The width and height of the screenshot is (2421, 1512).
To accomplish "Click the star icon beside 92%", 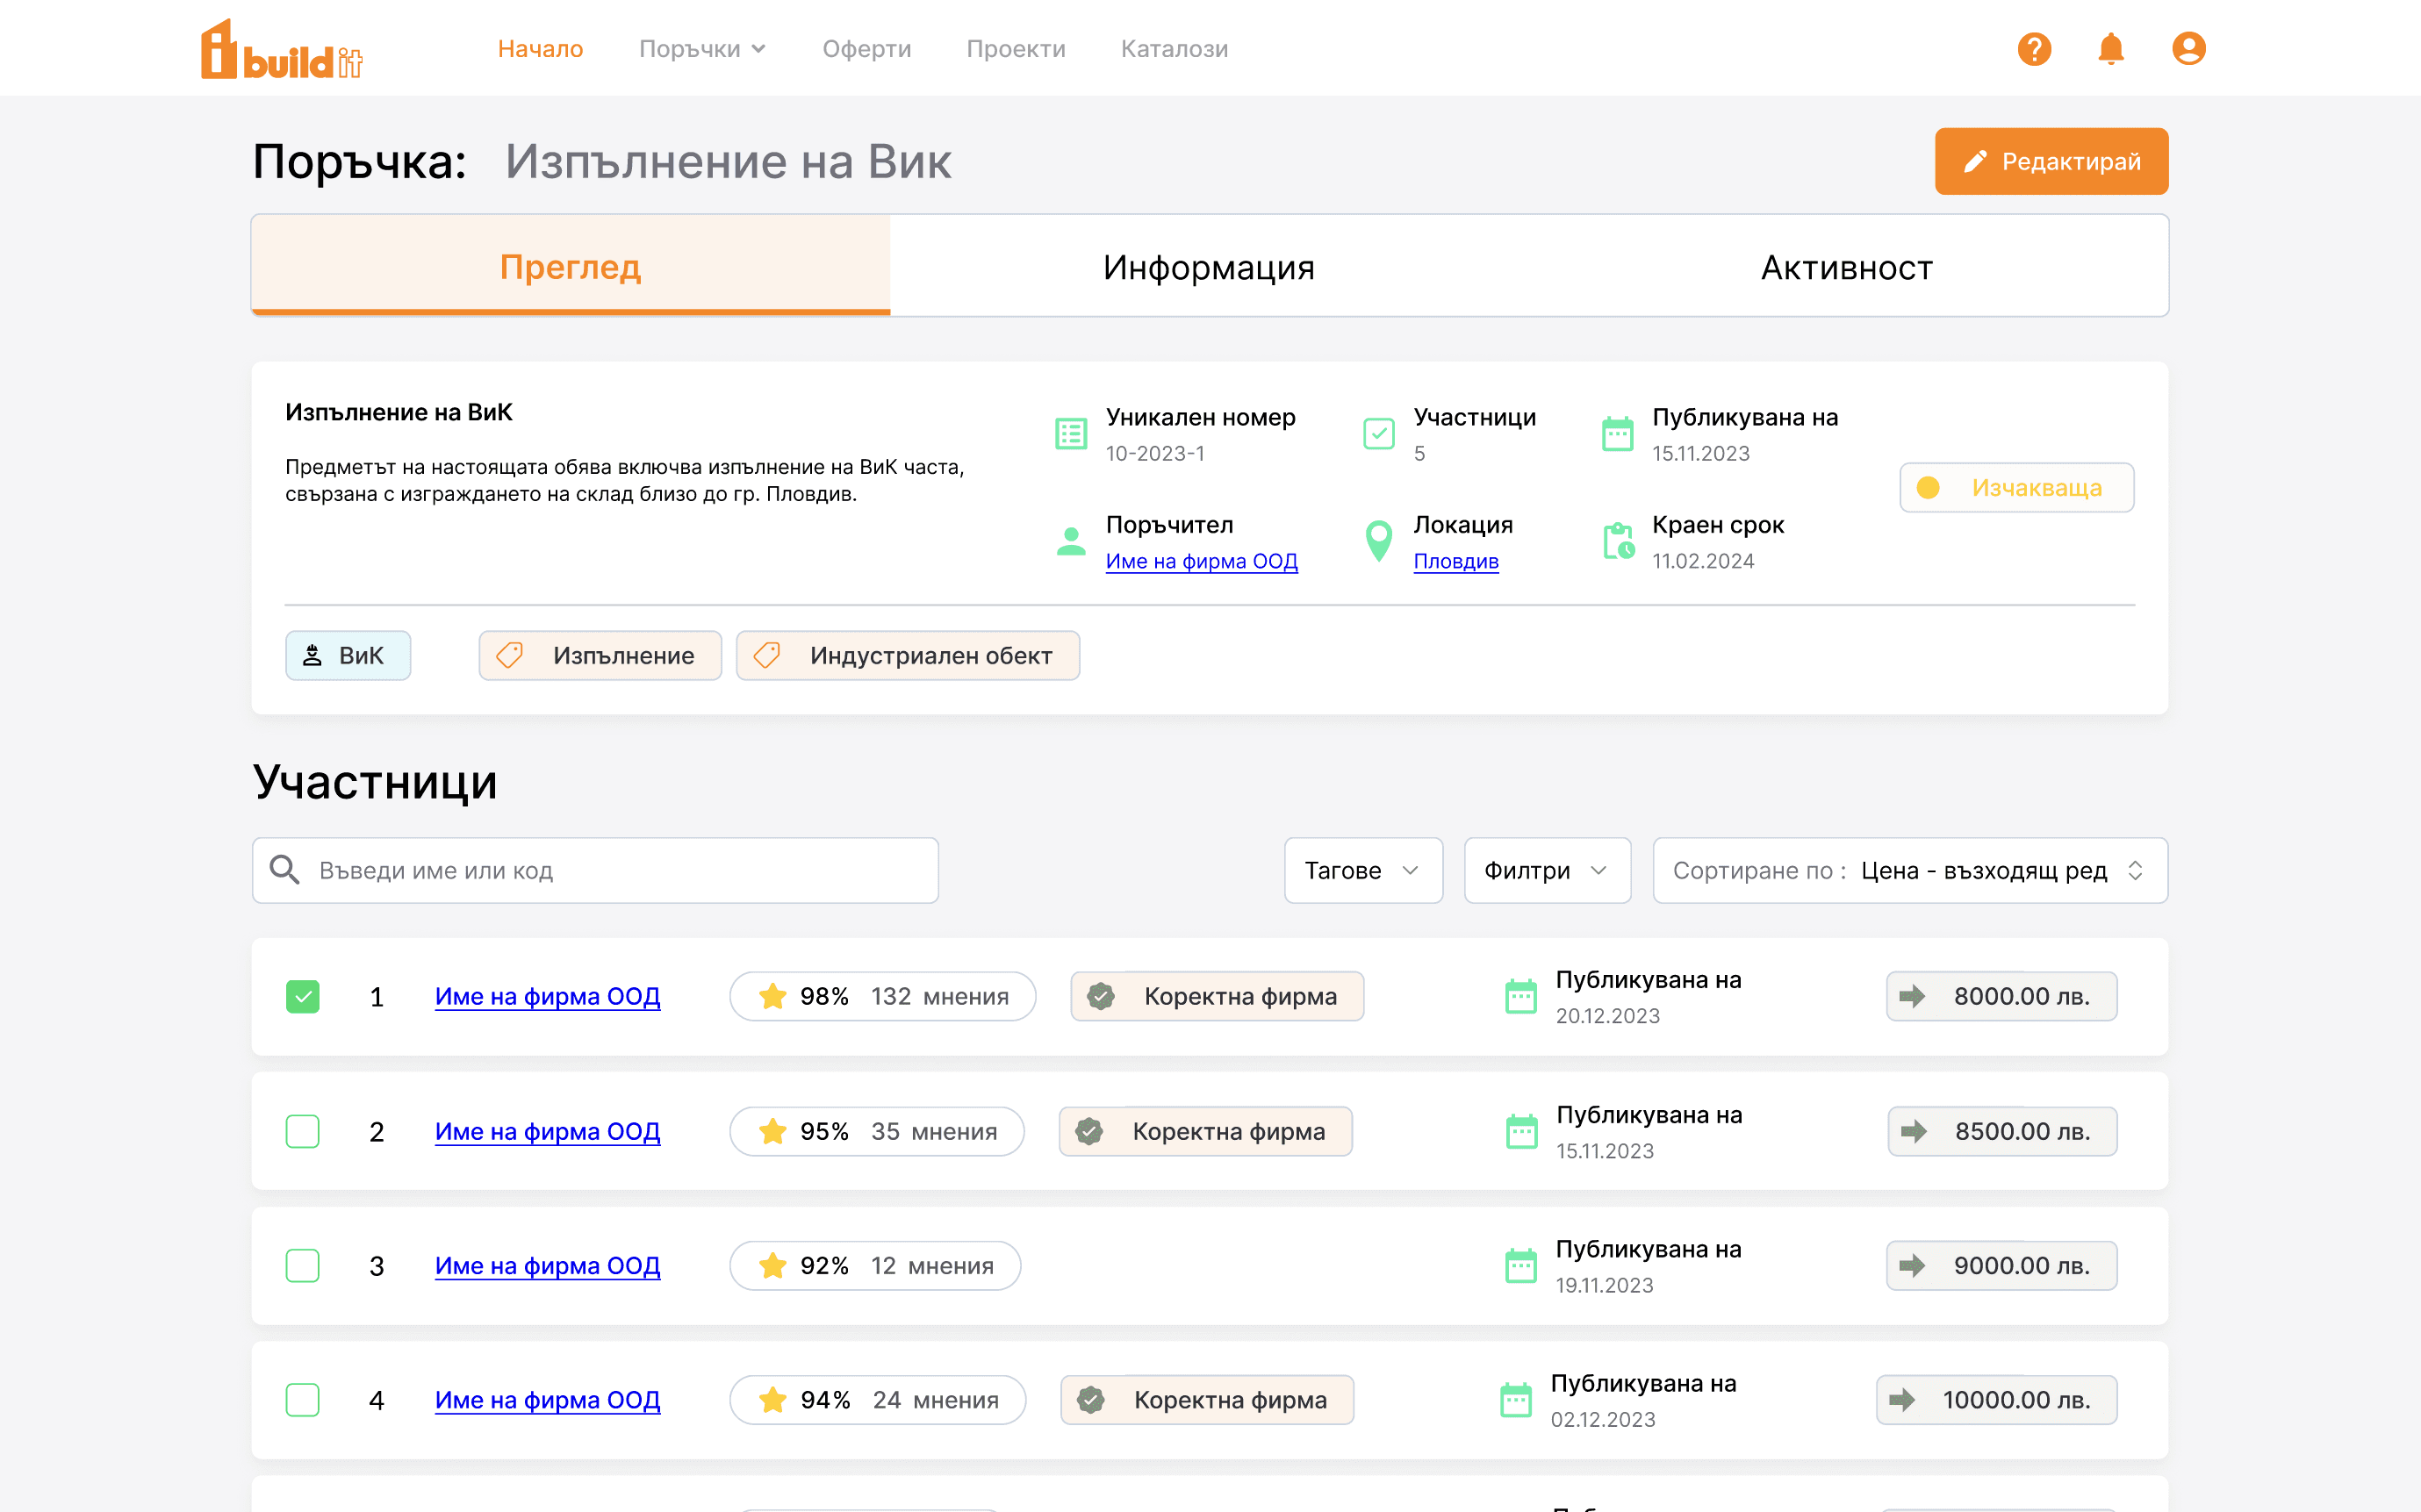I will (772, 1266).
